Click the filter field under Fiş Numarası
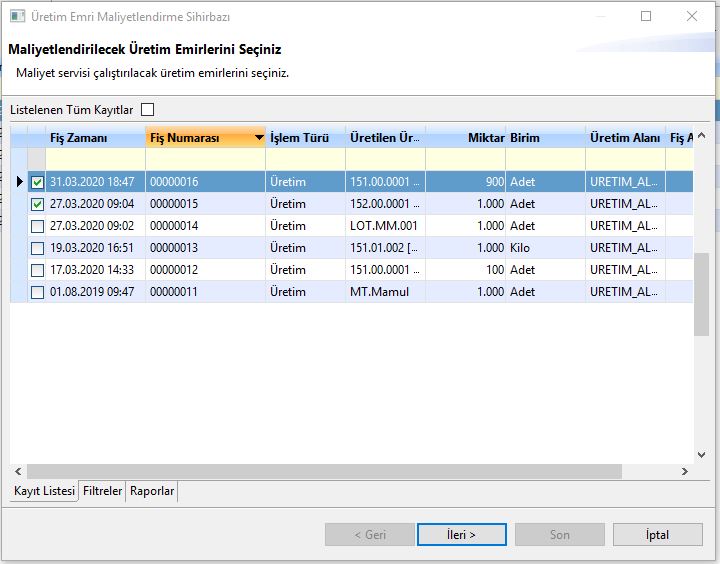This screenshot has width=720, height=564. tap(205, 159)
